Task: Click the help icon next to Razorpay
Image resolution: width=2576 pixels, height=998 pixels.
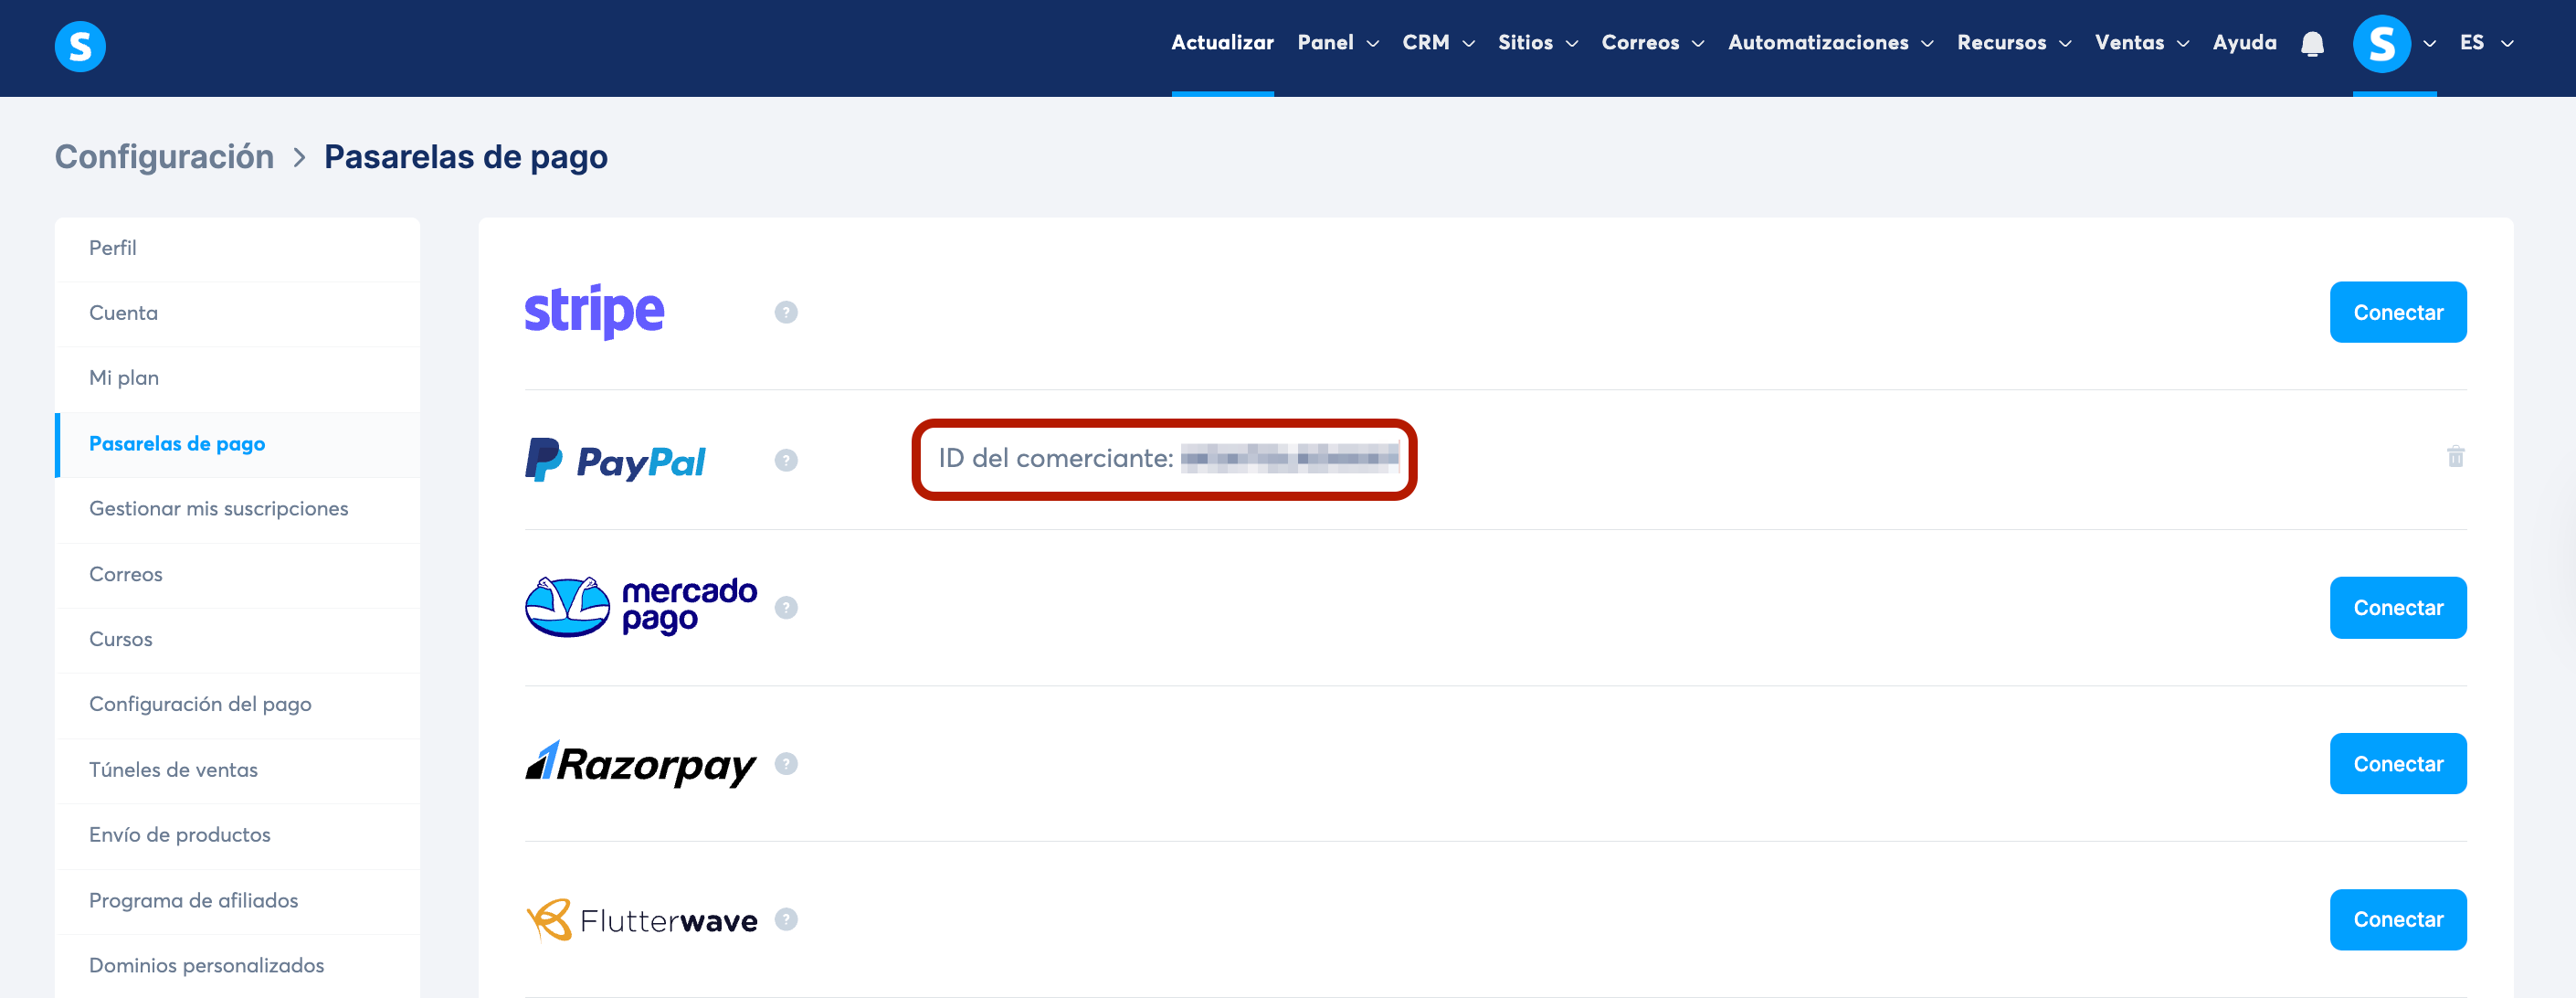Action: click(786, 764)
